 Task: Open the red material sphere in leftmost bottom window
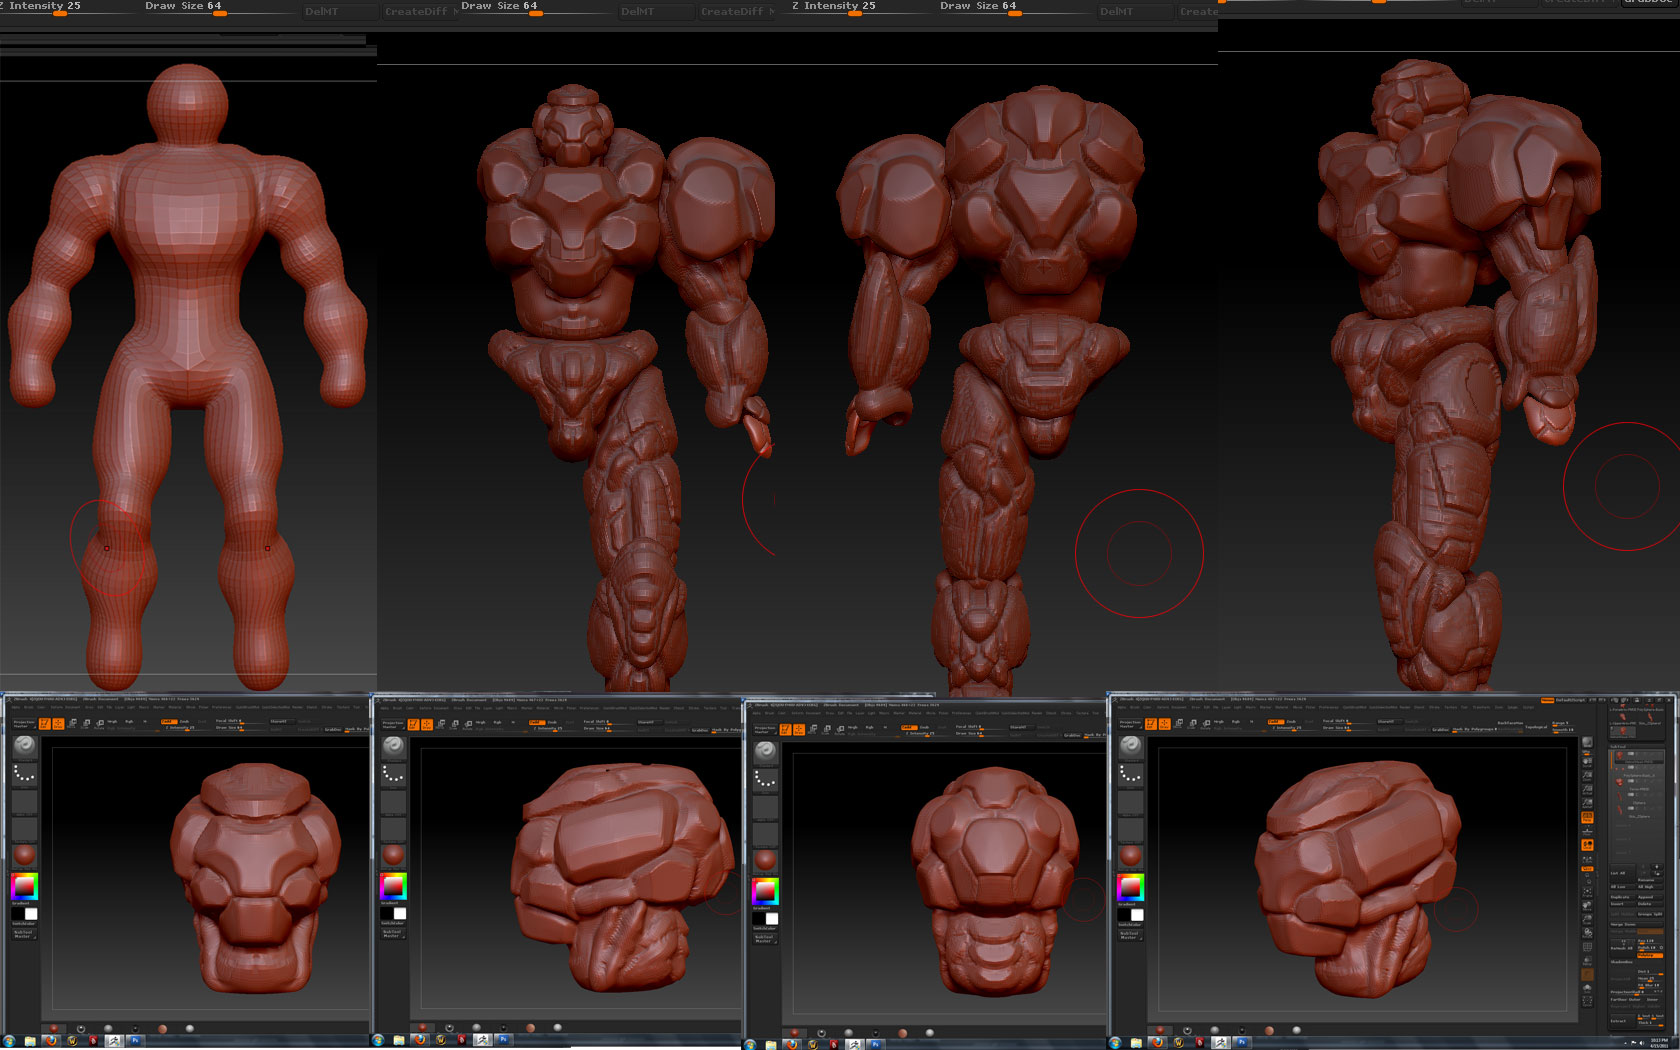pyautogui.click(x=24, y=854)
